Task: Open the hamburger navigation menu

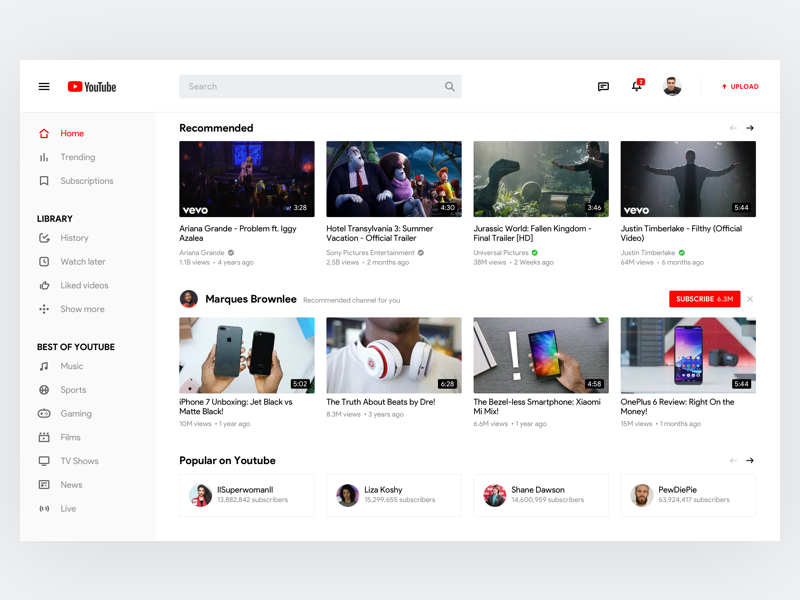Action: 43,86
